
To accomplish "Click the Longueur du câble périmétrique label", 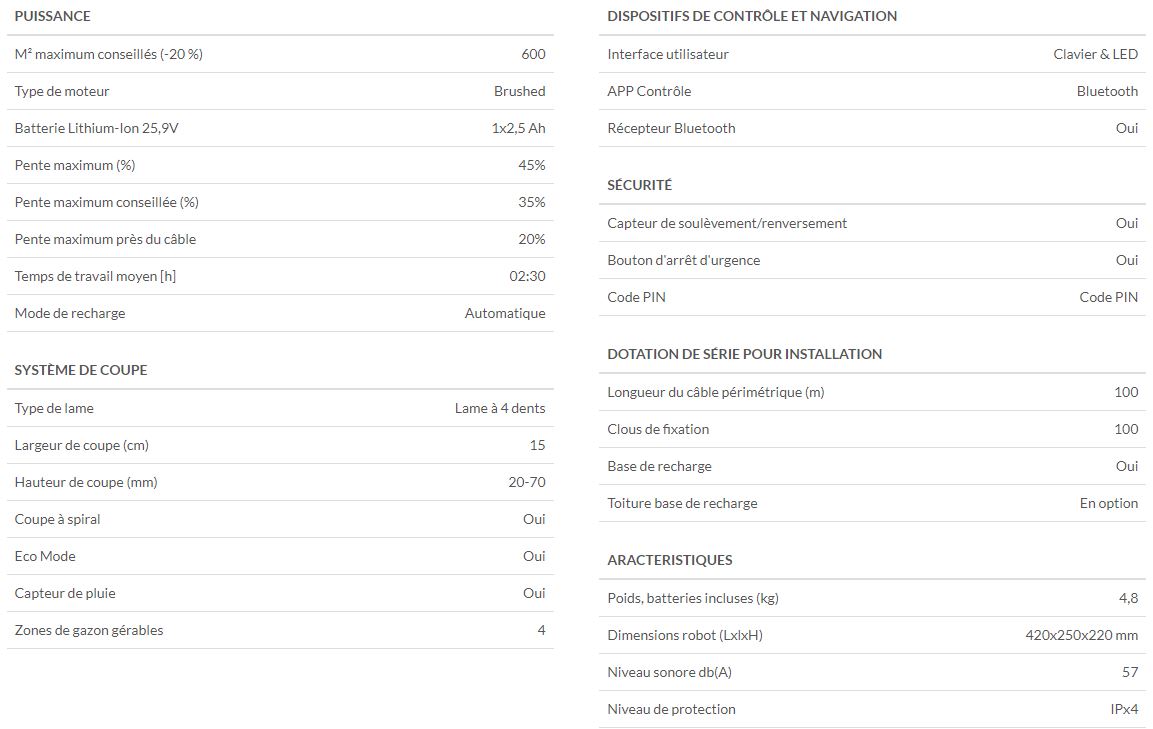I will click(x=715, y=392).
